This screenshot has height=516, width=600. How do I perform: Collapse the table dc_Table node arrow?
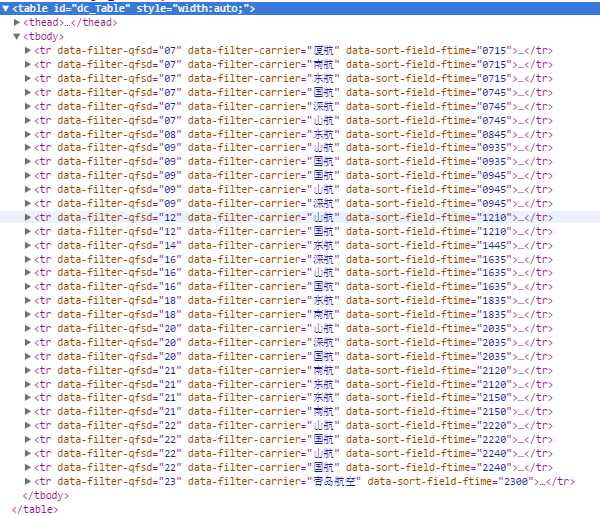click(x=5, y=8)
